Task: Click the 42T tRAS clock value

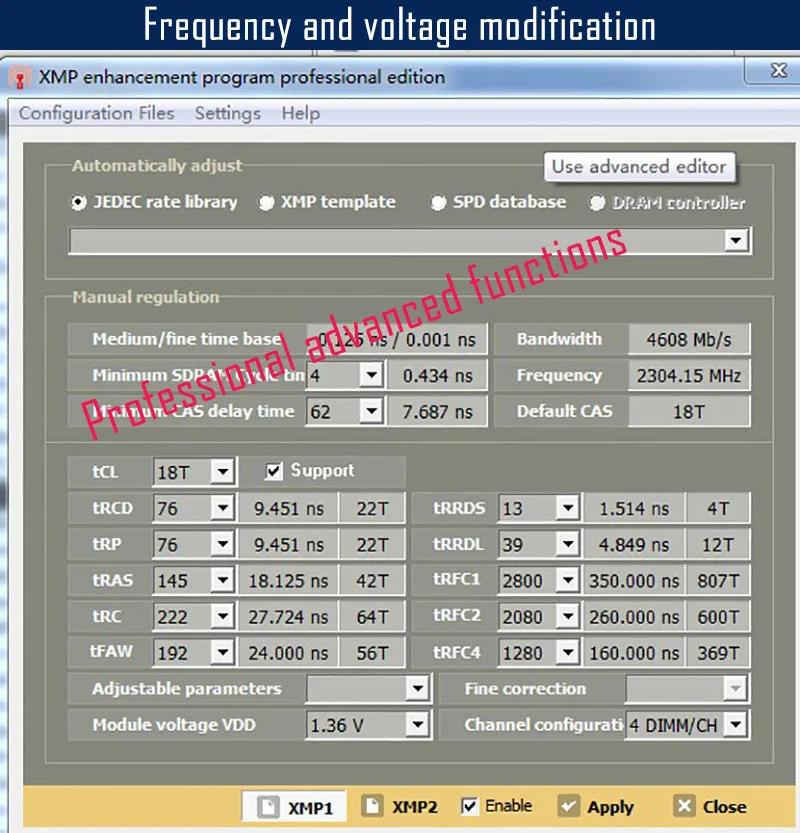Action: (x=372, y=581)
